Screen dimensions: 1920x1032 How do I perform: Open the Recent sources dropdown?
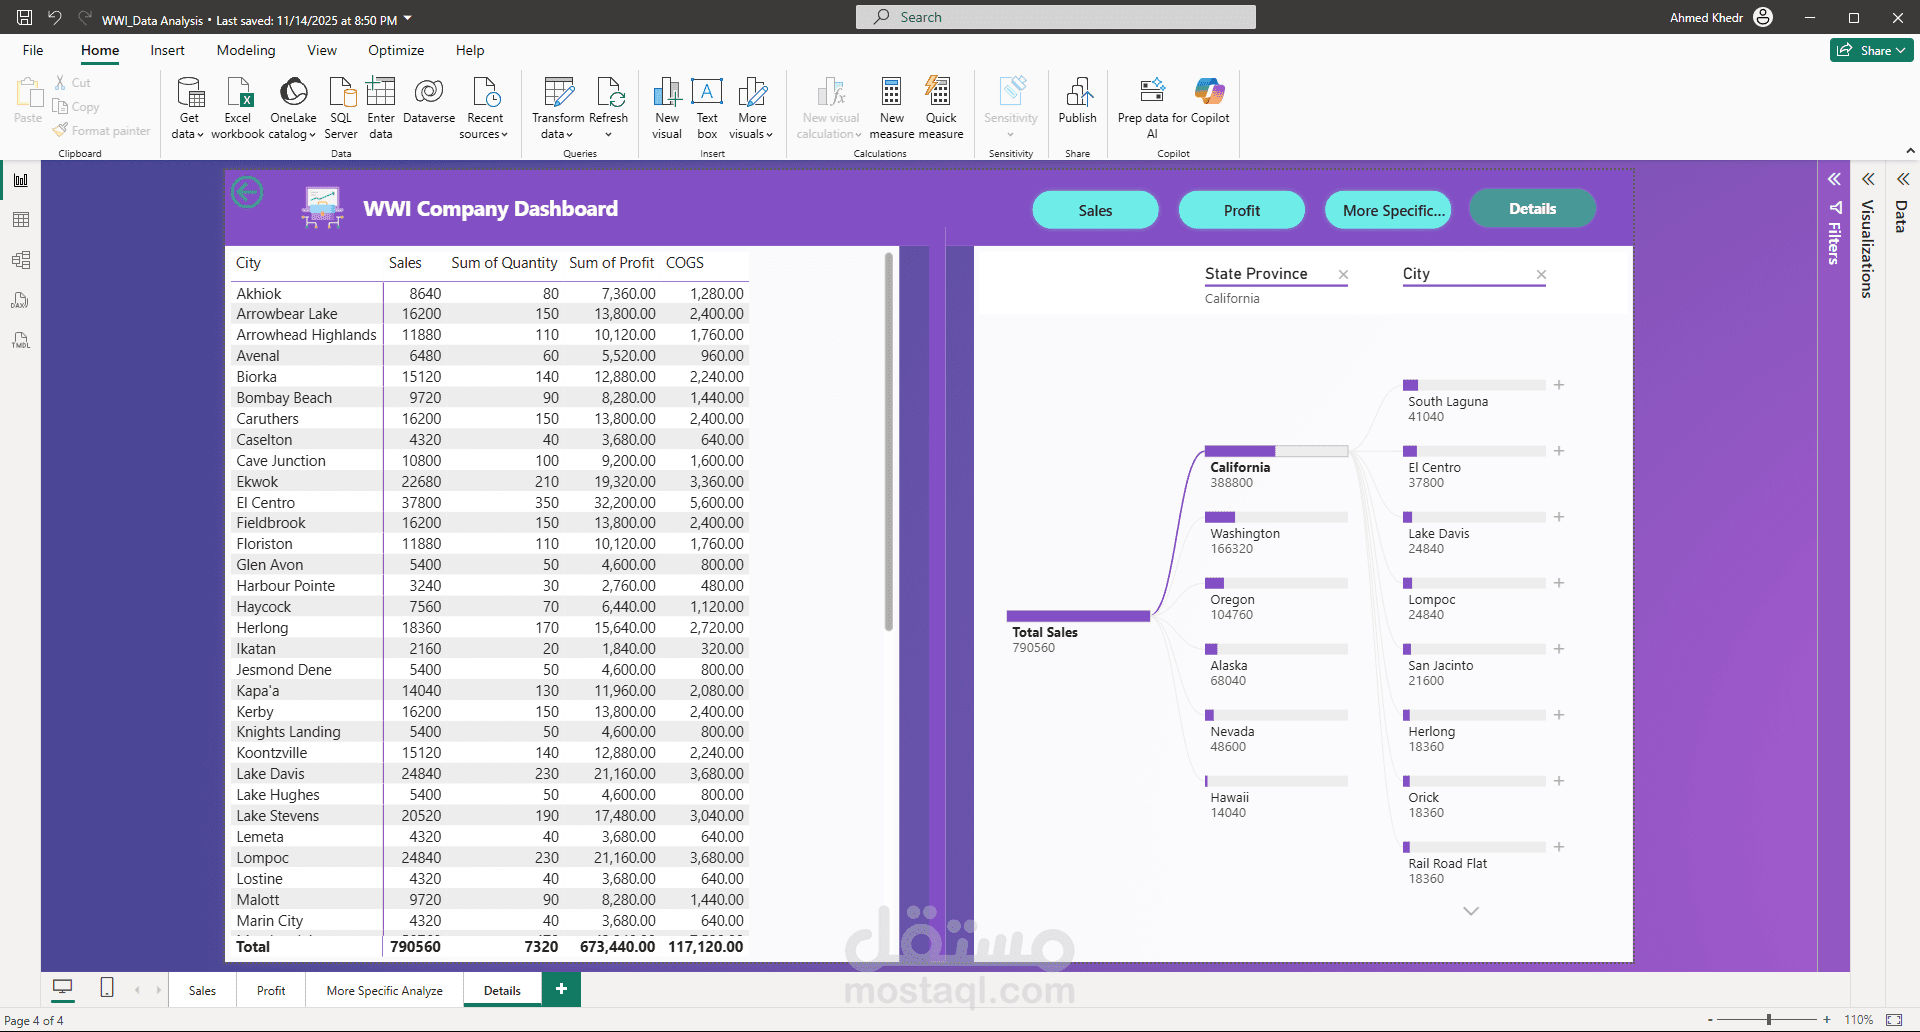485,108
